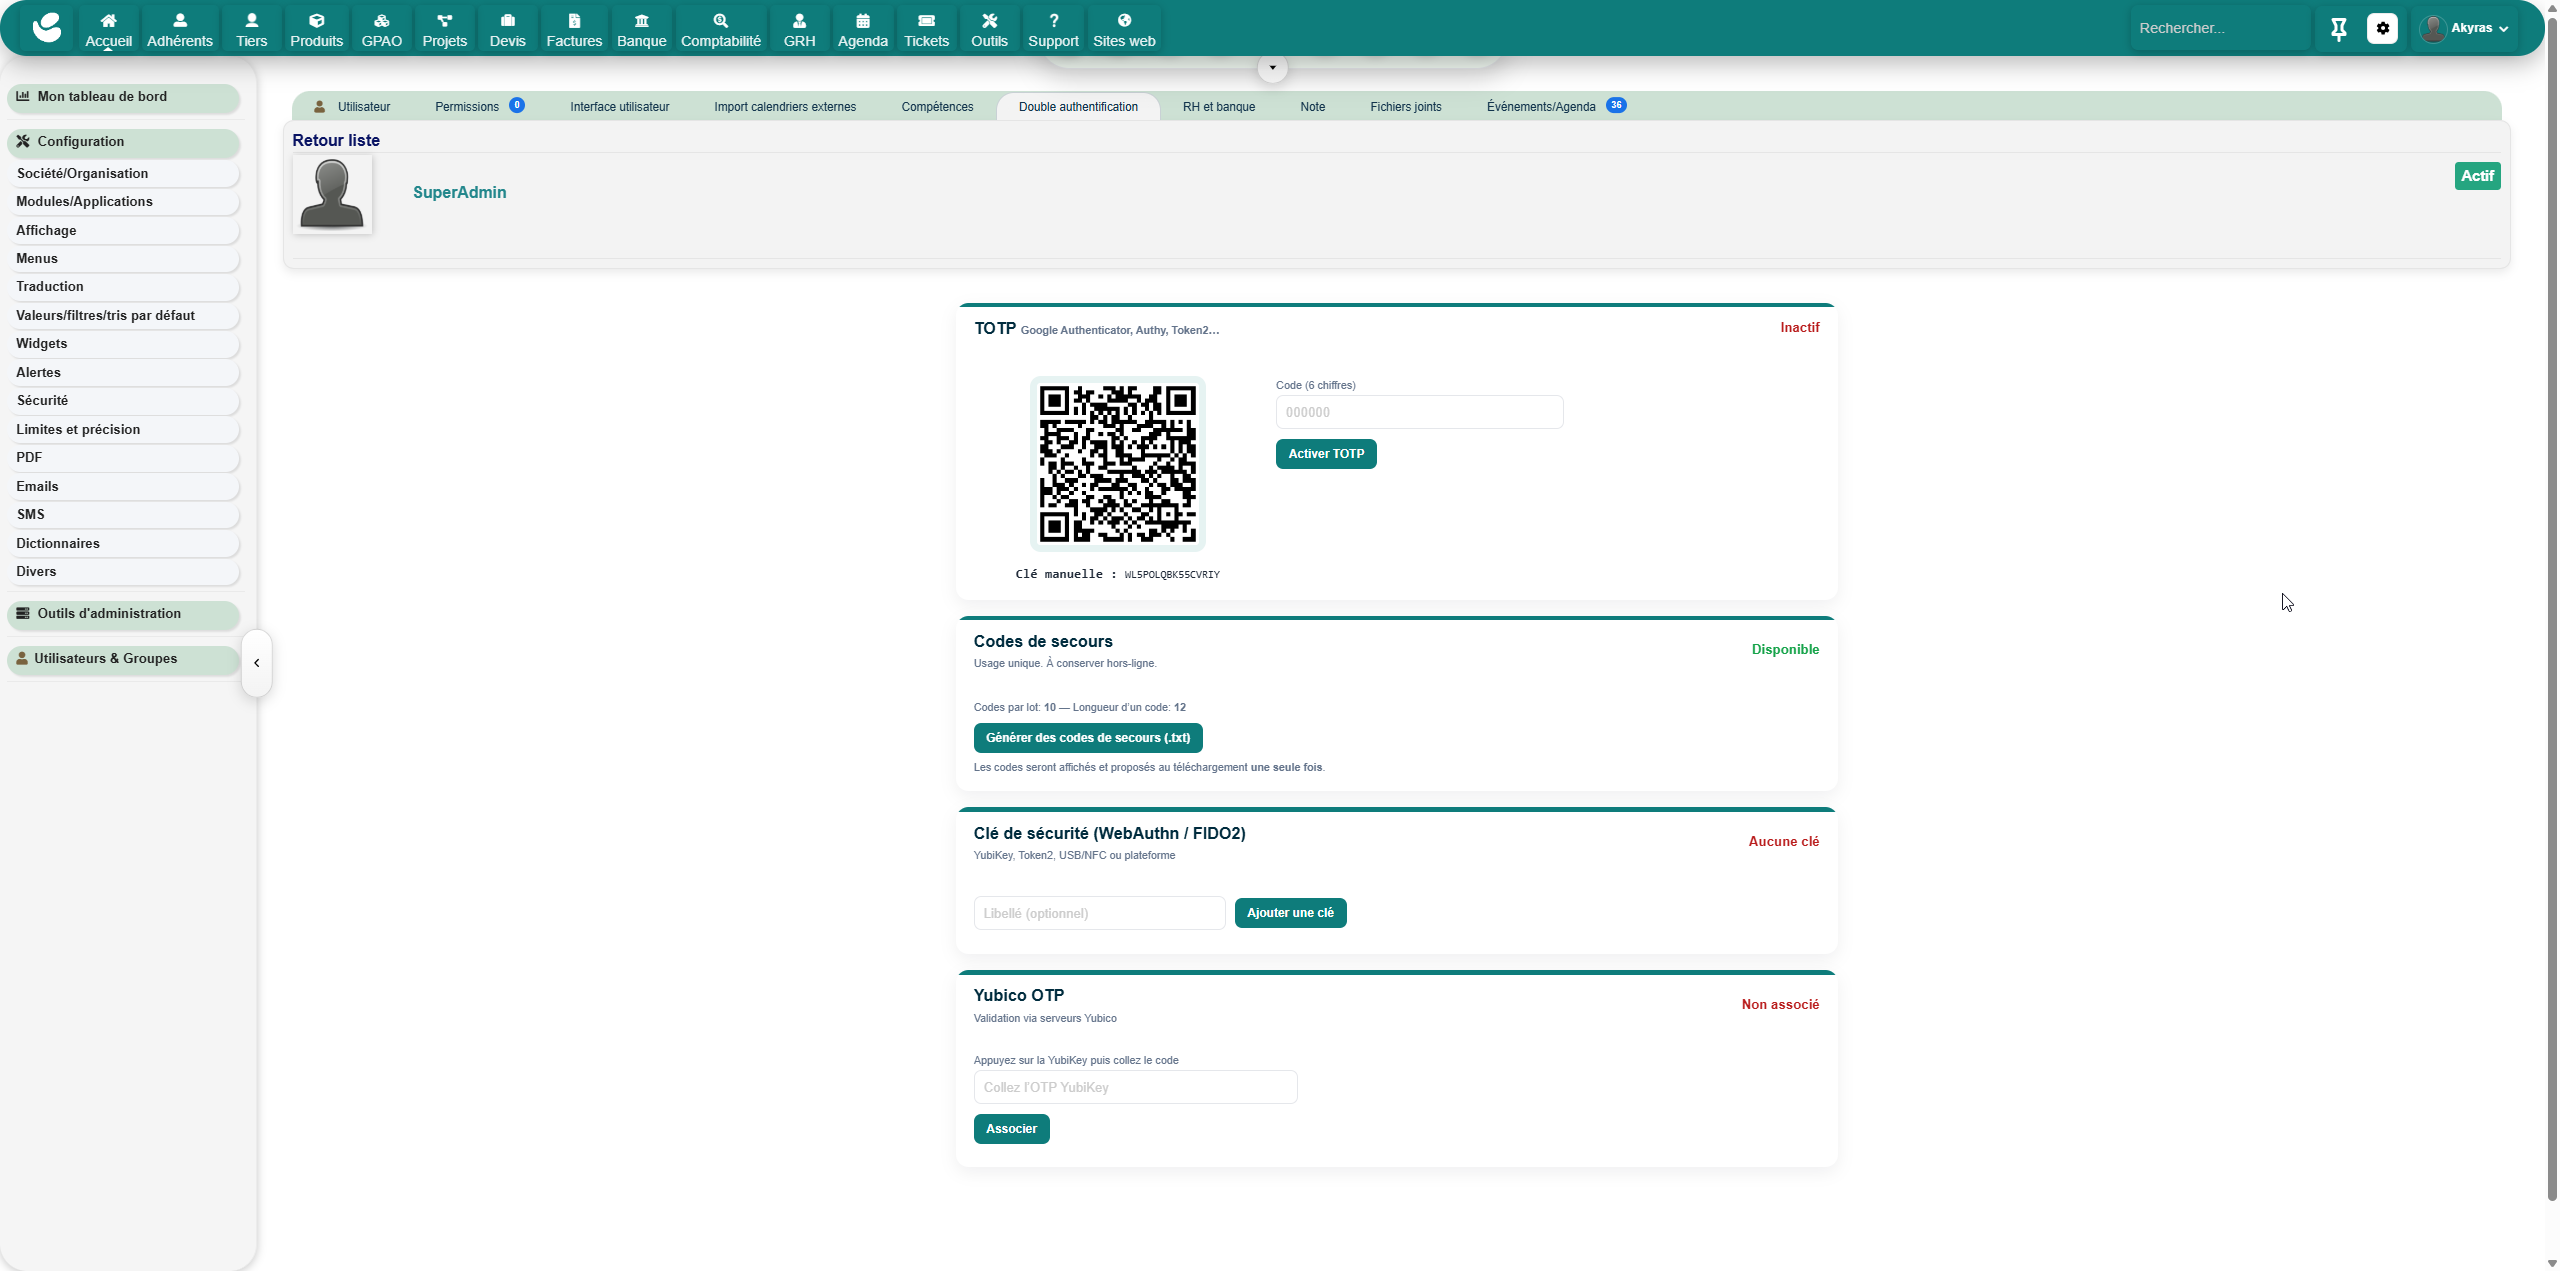Open Sécurité in the Configuration menu

tap(42, 401)
